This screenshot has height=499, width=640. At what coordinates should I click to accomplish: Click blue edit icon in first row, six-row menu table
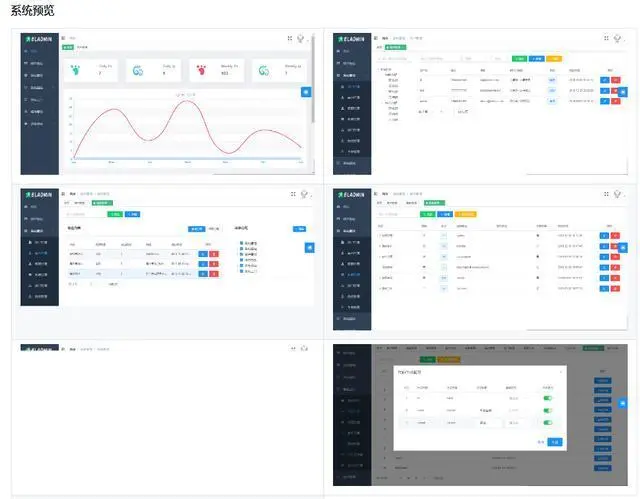coord(604,235)
